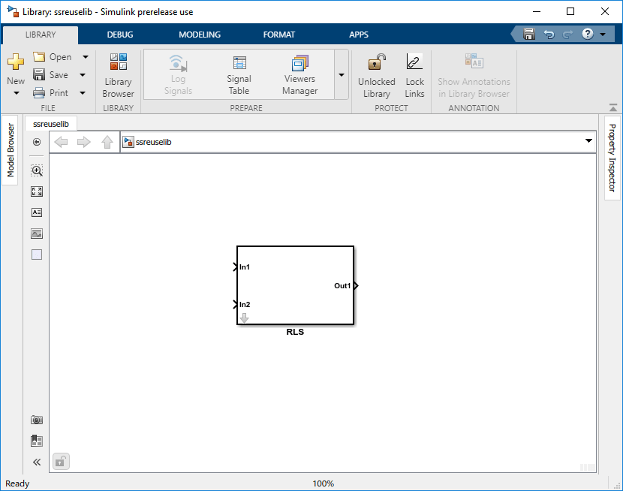The height and width of the screenshot is (491, 623).
Task: Click the screenshot camera palette icon
Action: pyautogui.click(x=37, y=420)
